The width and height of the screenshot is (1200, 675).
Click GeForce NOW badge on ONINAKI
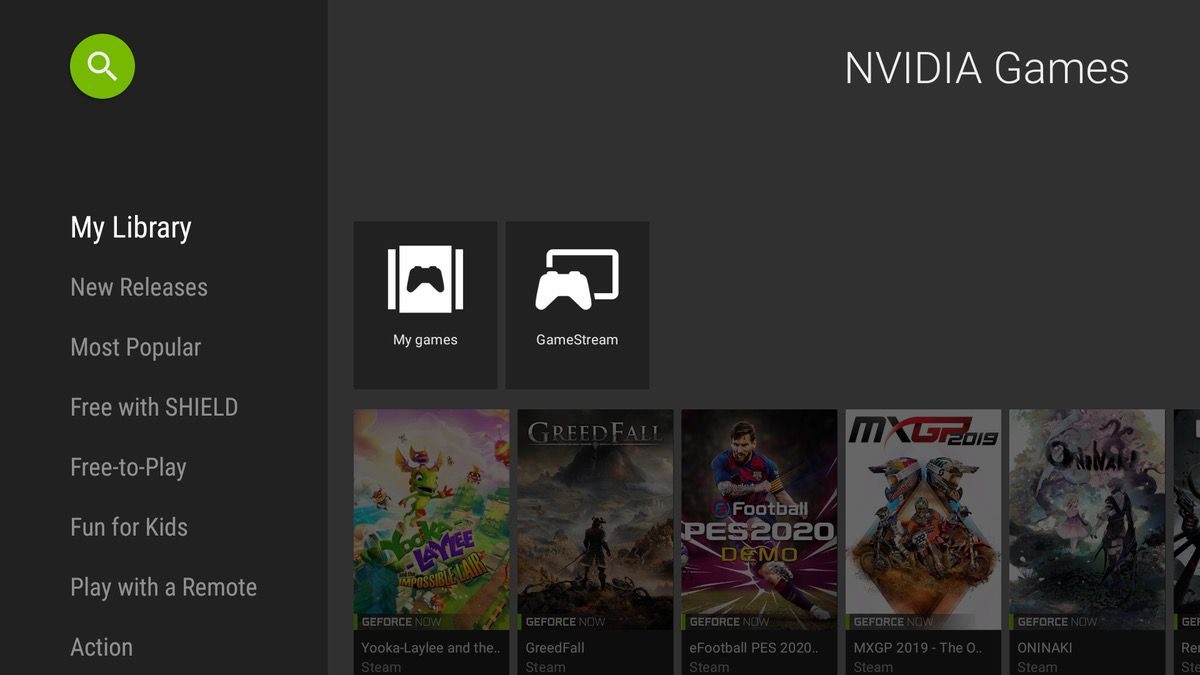(1056, 622)
